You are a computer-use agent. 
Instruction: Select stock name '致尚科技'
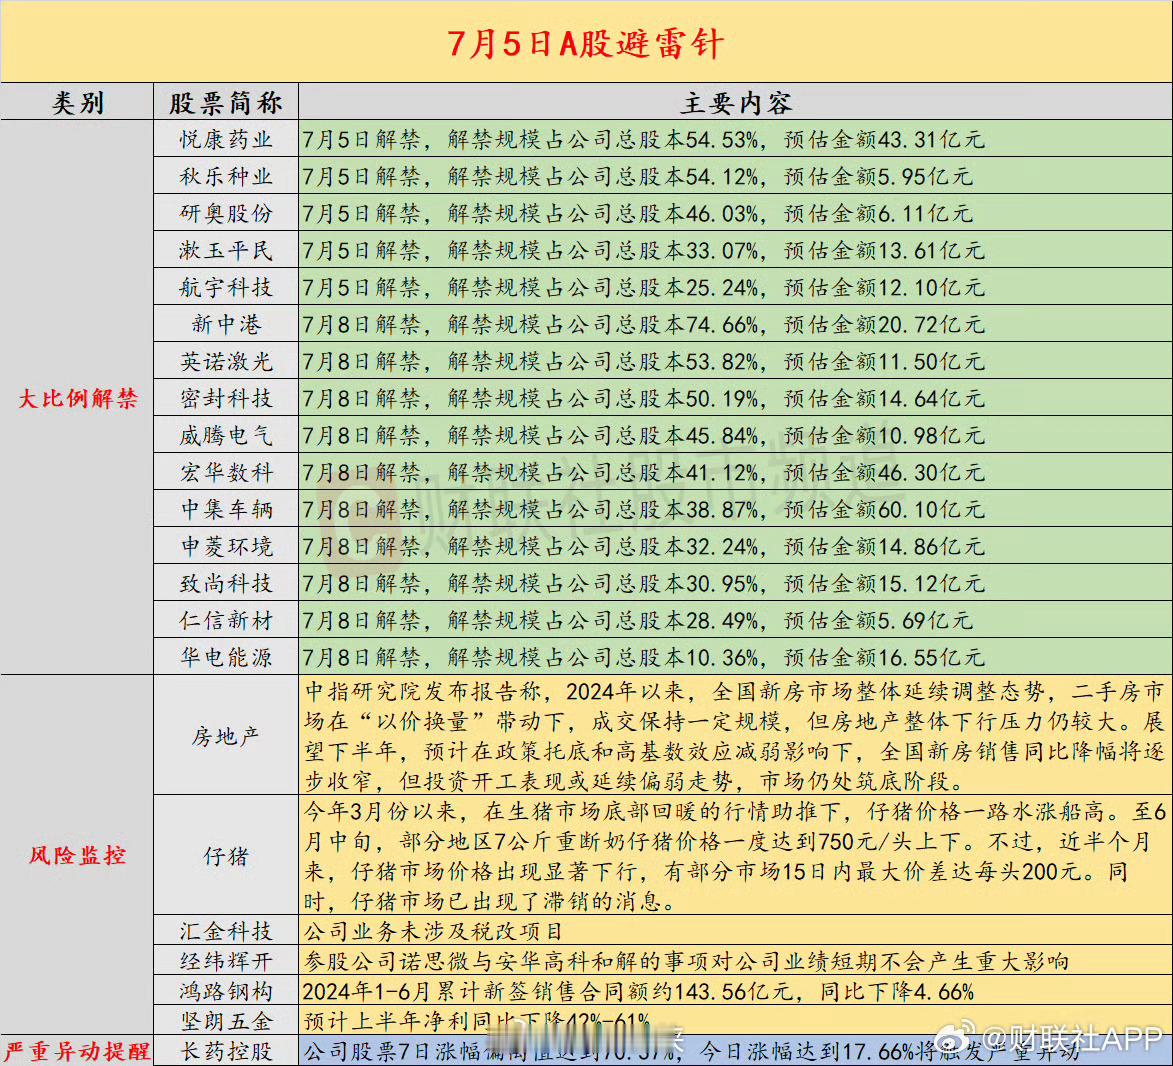tap(226, 583)
